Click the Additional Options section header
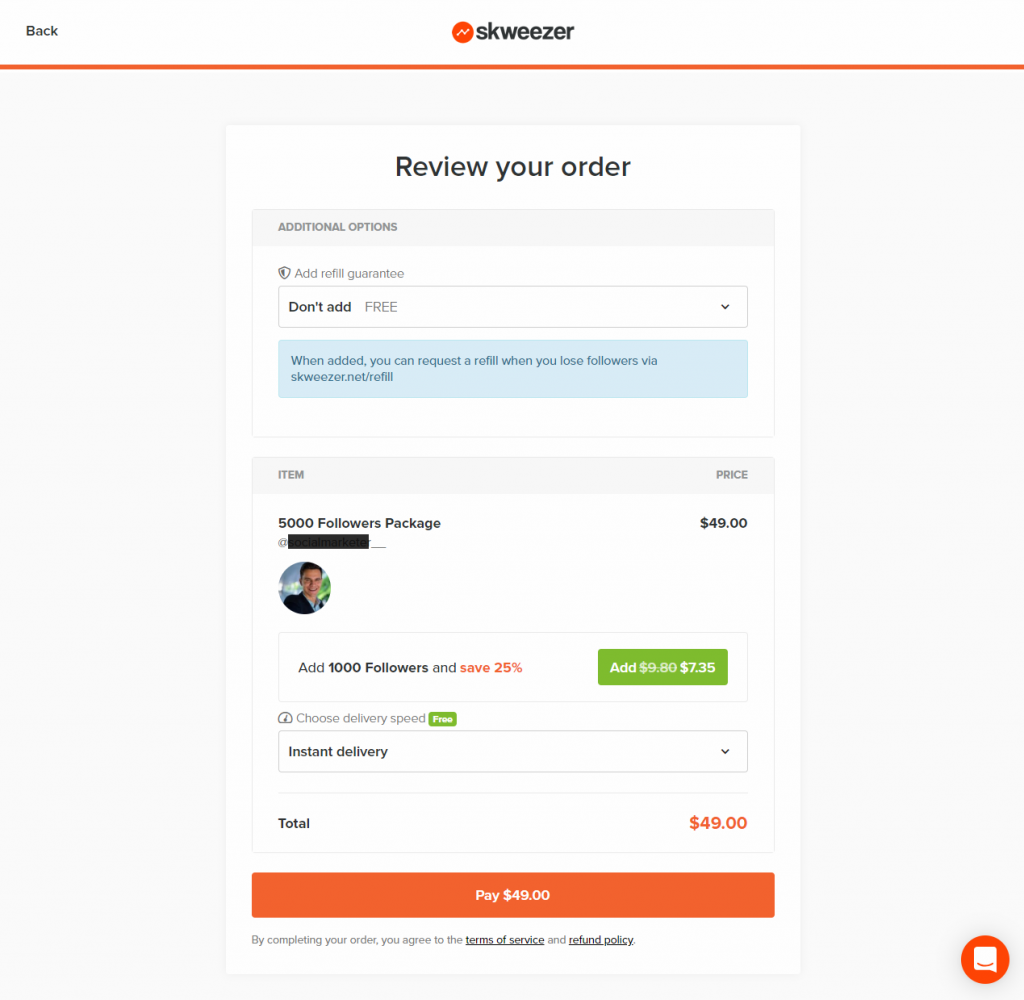 338,227
